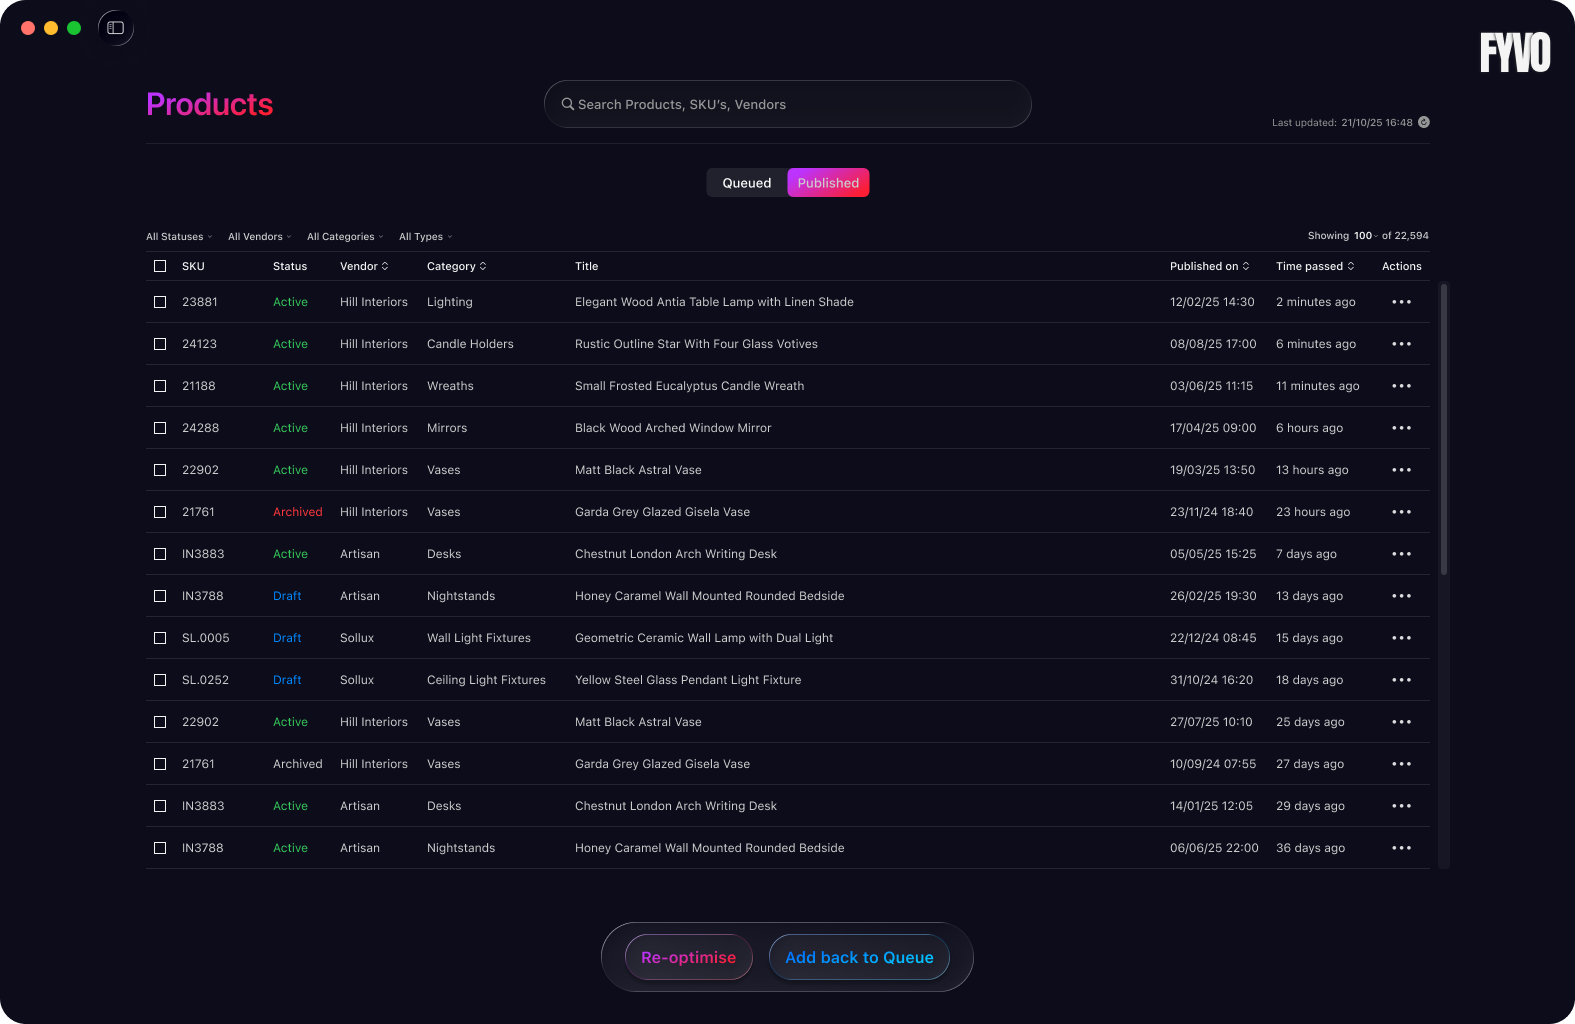
Task: Select the SL.0005 row checkbox
Action: click(160, 638)
